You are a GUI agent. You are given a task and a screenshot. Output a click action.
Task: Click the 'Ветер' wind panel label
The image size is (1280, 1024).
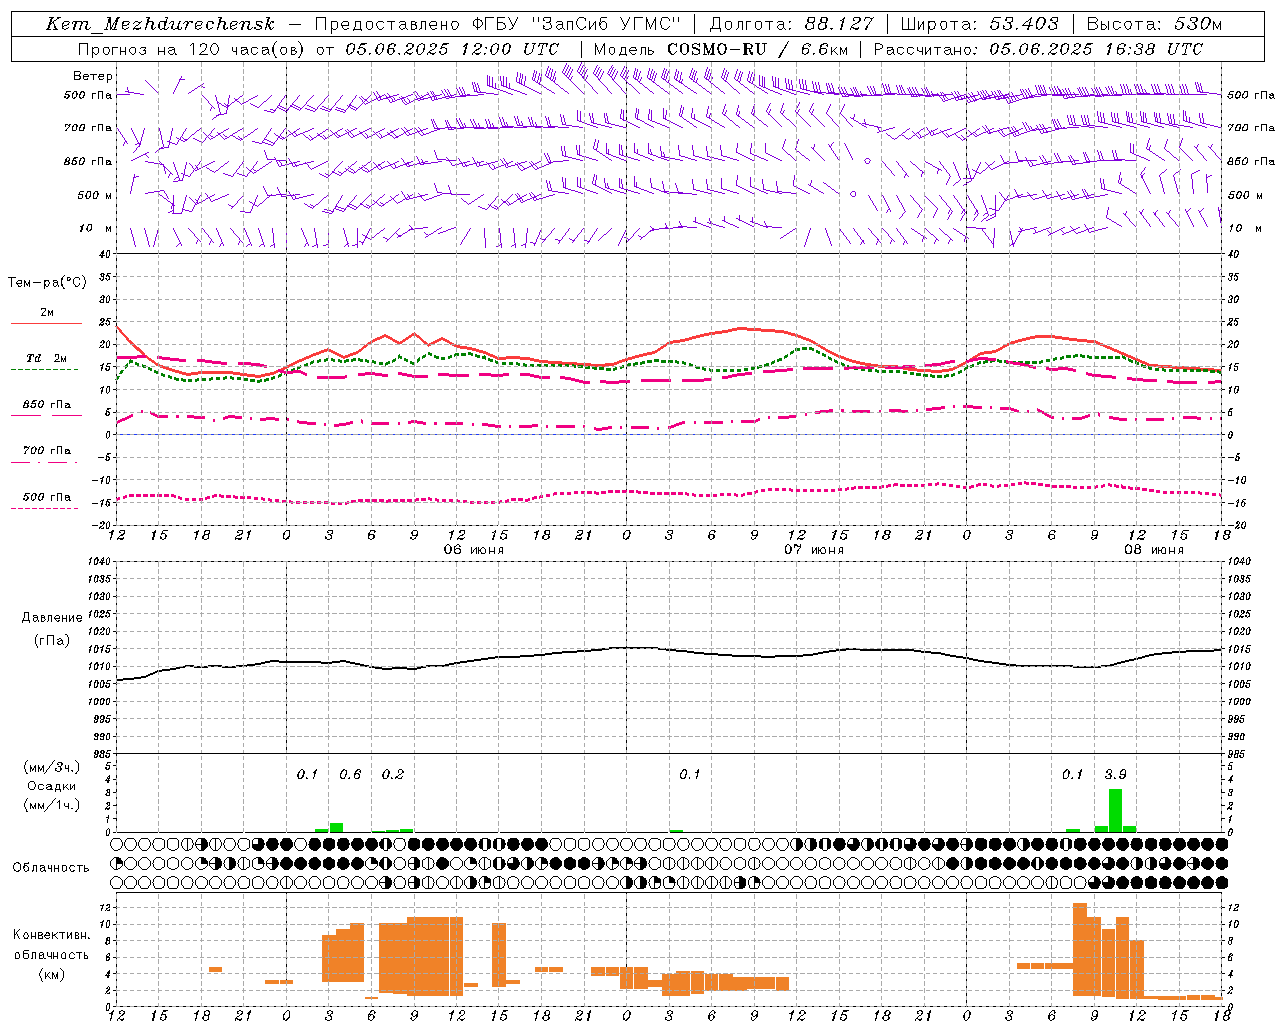[93, 76]
